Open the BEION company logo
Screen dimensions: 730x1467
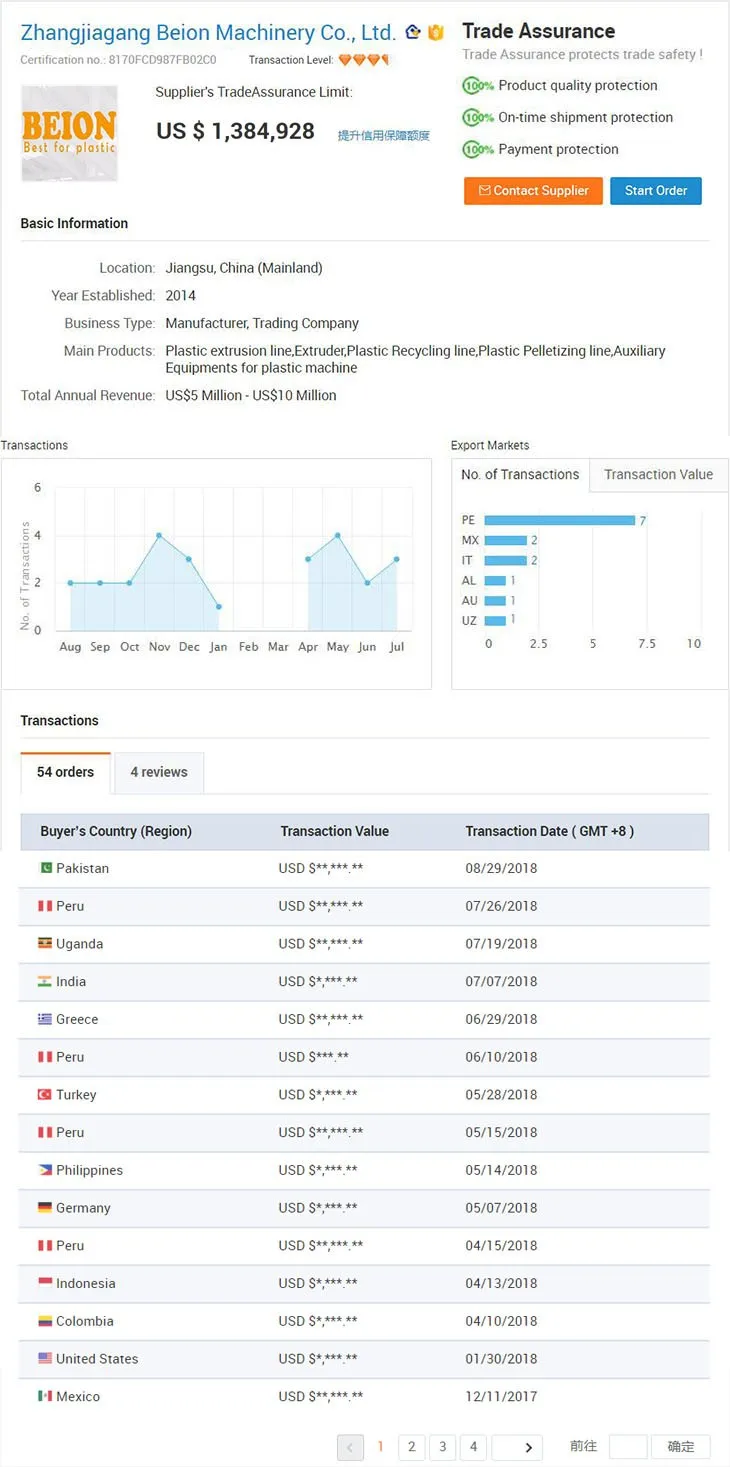pyautogui.click(x=70, y=134)
